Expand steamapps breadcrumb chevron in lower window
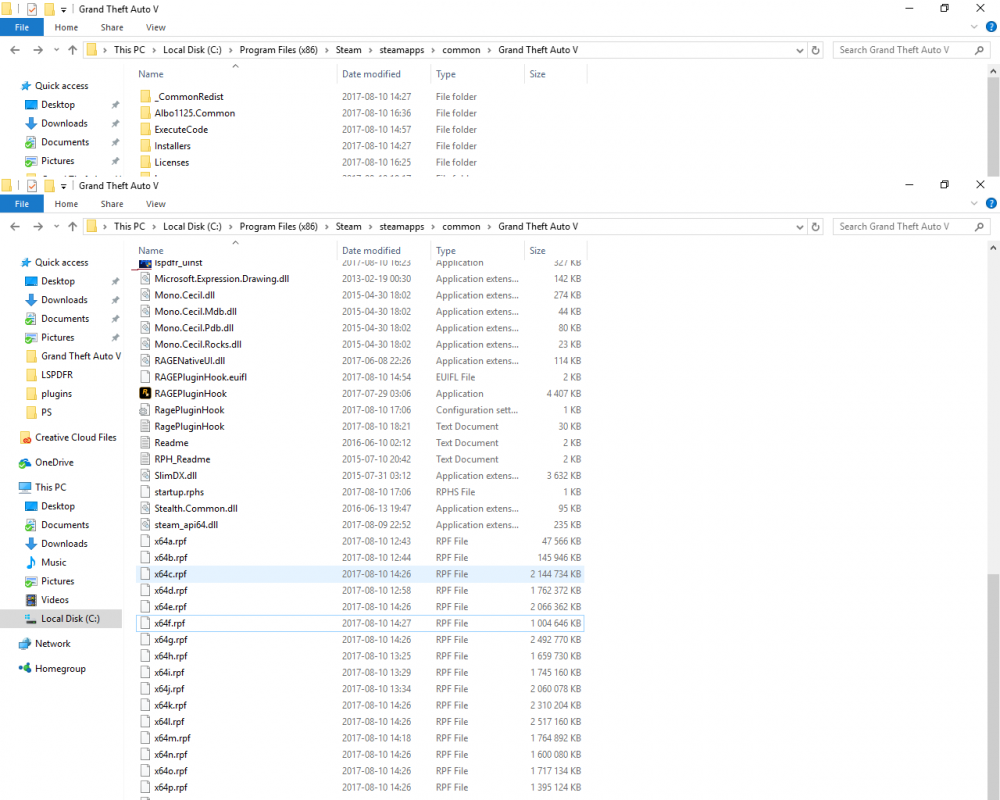Image resolution: width=1000 pixels, height=800 pixels. click(x=433, y=226)
